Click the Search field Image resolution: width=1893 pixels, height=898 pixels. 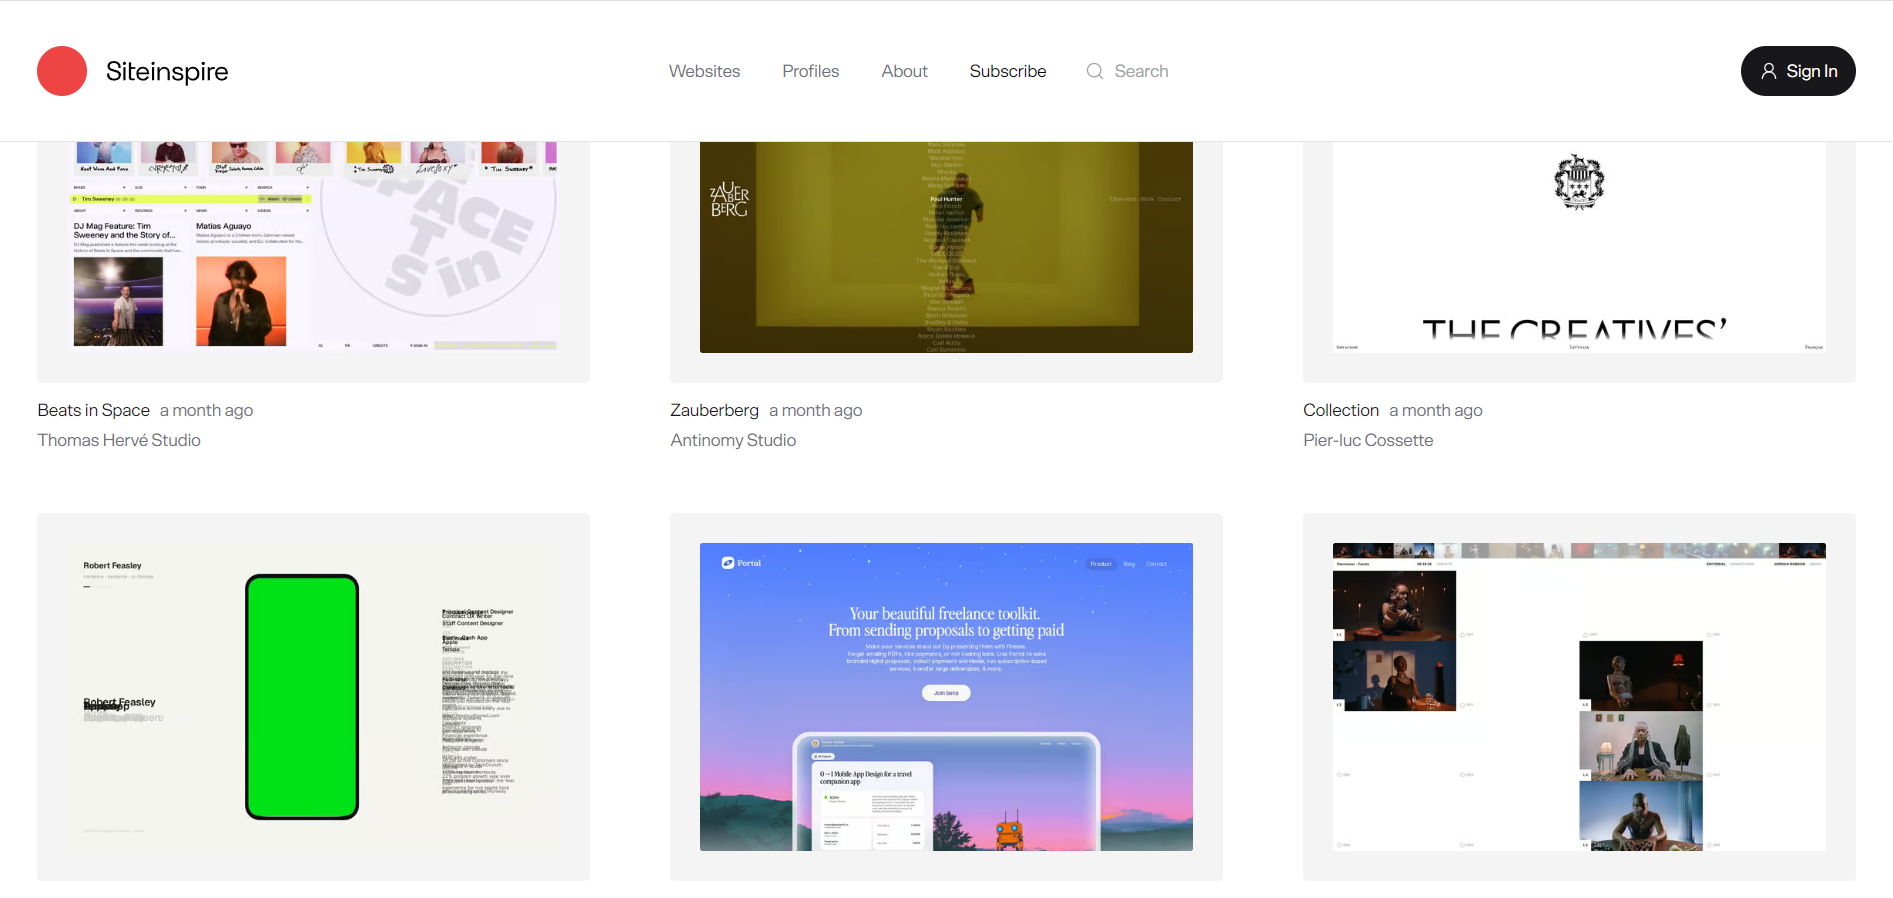click(1141, 71)
